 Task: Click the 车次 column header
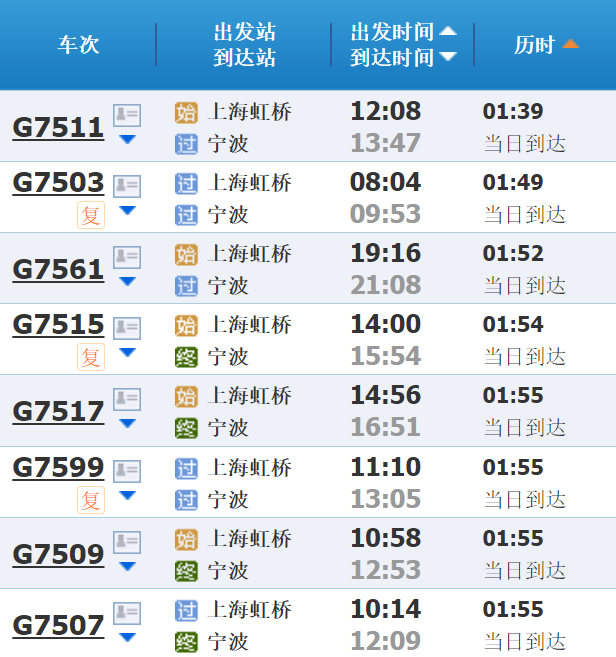(x=78, y=44)
